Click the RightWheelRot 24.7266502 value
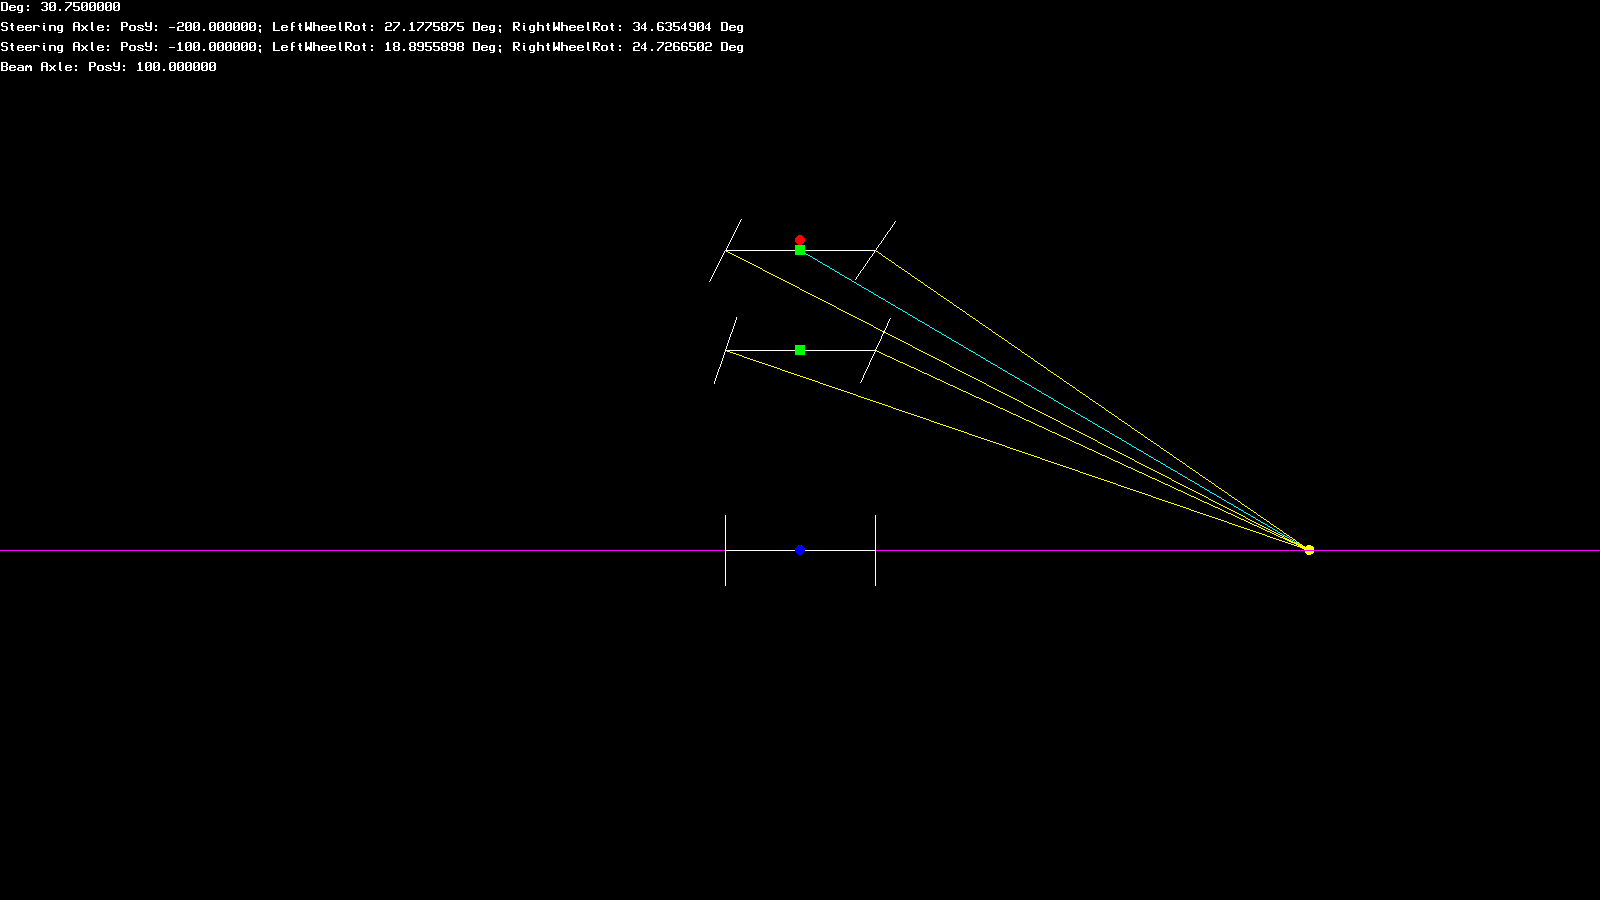Screen dimensions: 1600x900 (672, 47)
